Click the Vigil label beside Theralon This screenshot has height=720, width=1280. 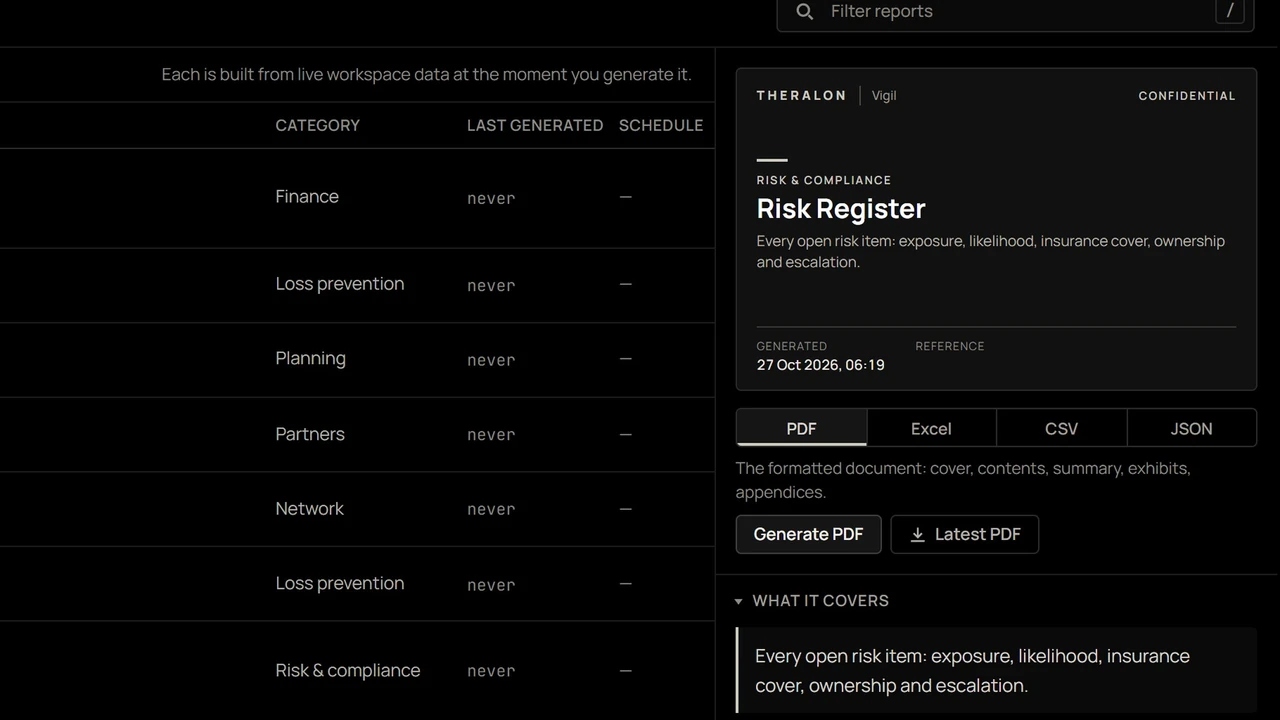coord(884,96)
